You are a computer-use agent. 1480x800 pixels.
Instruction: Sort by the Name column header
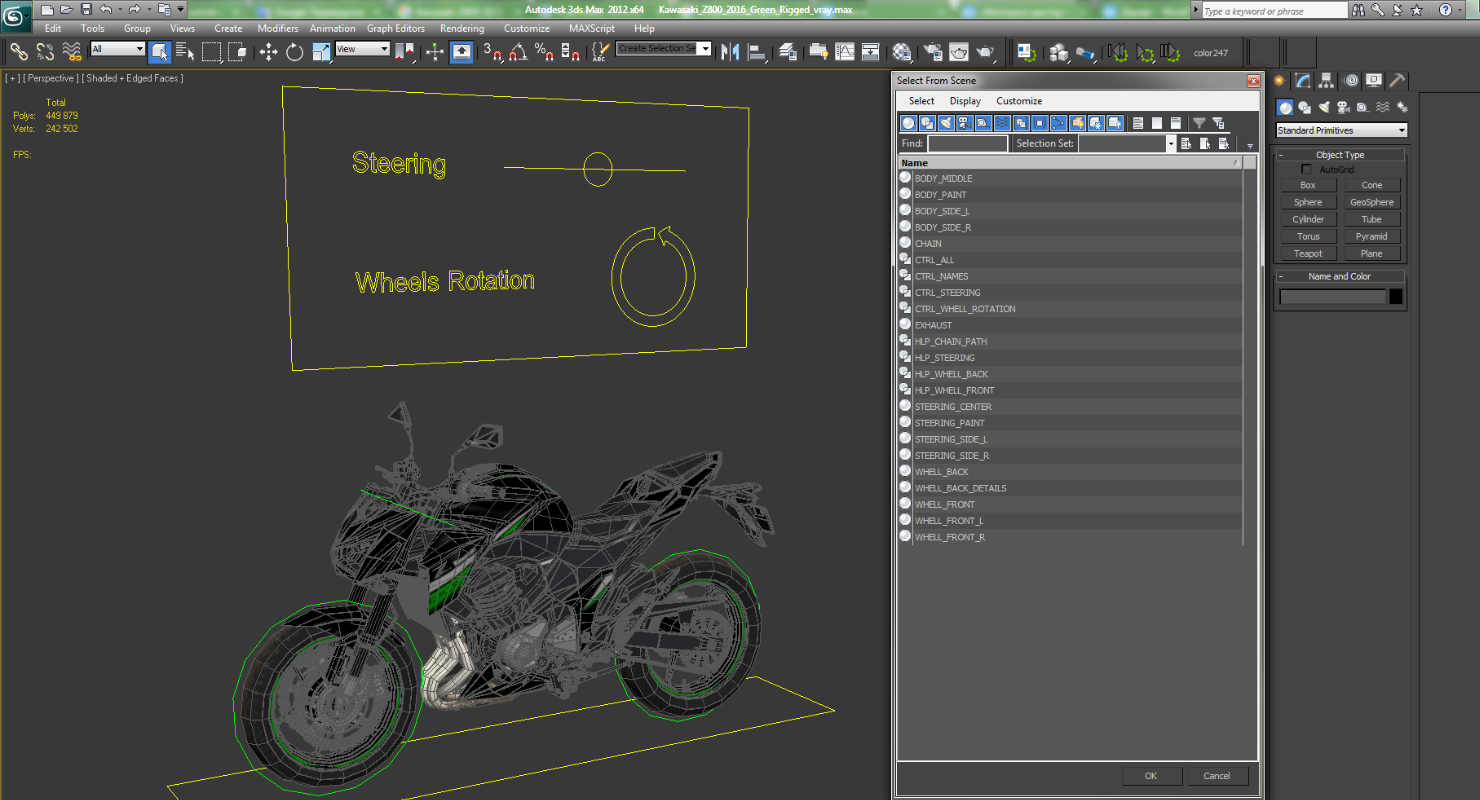click(1070, 163)
